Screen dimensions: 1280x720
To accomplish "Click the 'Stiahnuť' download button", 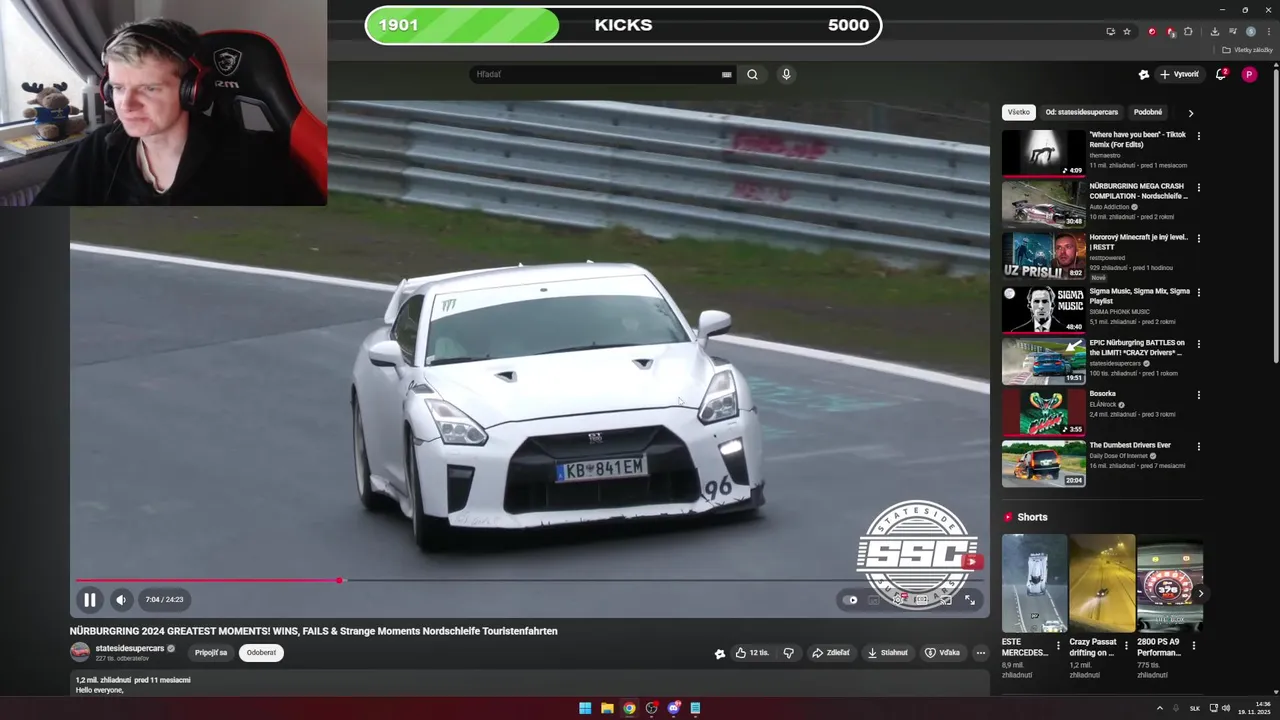I will 888,653.
